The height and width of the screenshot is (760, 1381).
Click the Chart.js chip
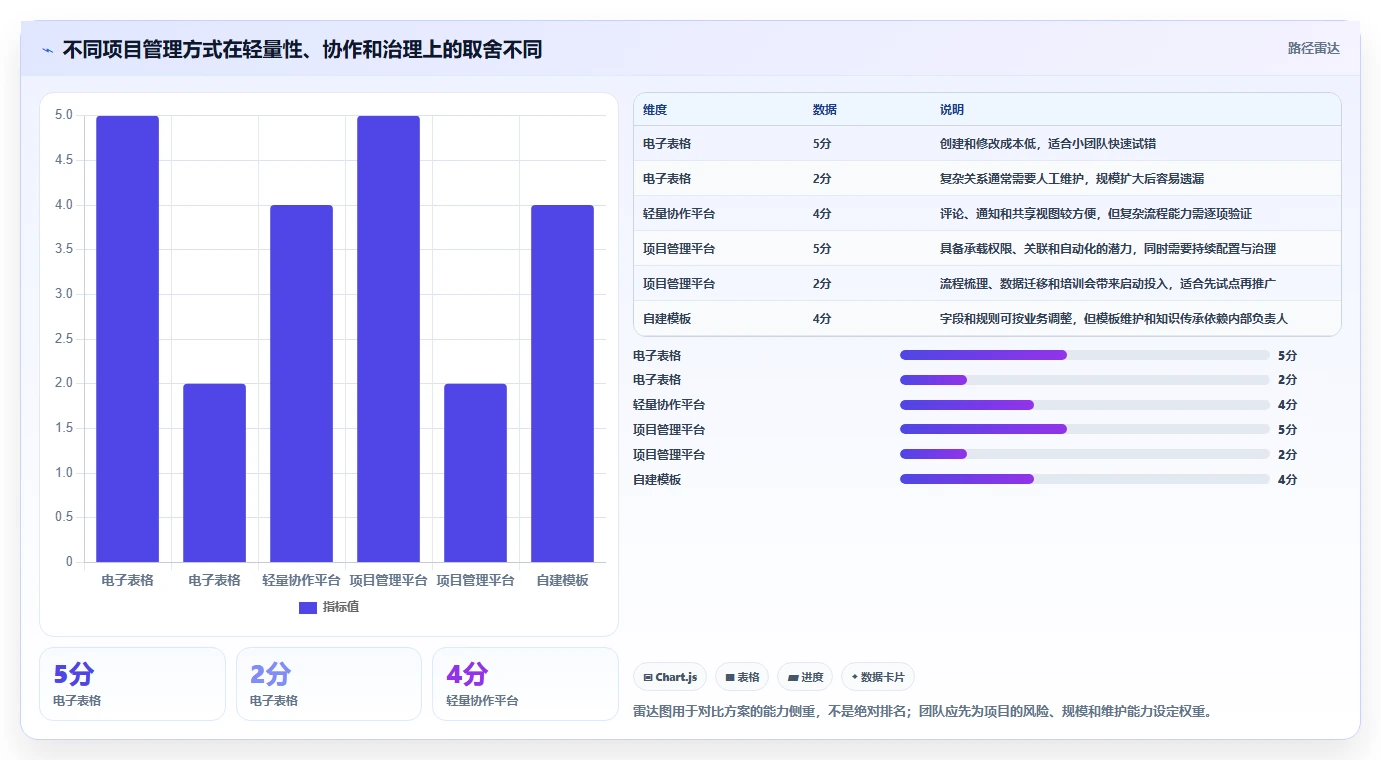(x=670, y=677)
